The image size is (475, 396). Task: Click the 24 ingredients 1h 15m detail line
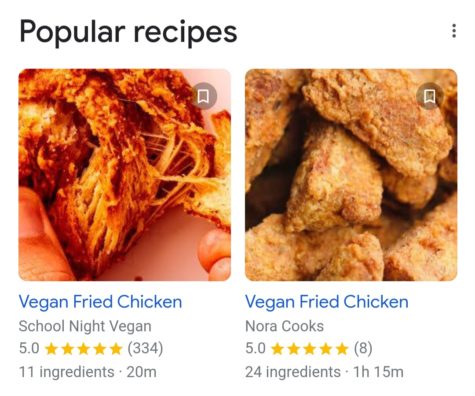coord(324,372)
